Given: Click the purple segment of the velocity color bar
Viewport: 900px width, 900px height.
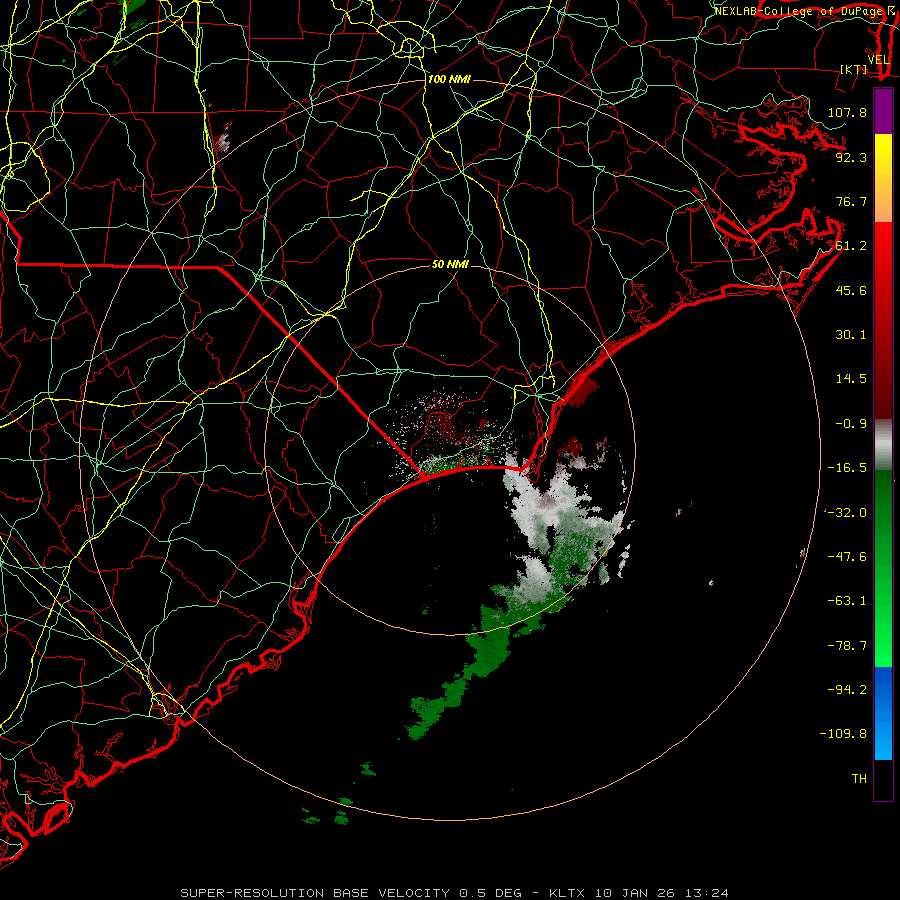Looking at the screenshot, I should pos(883,111).
